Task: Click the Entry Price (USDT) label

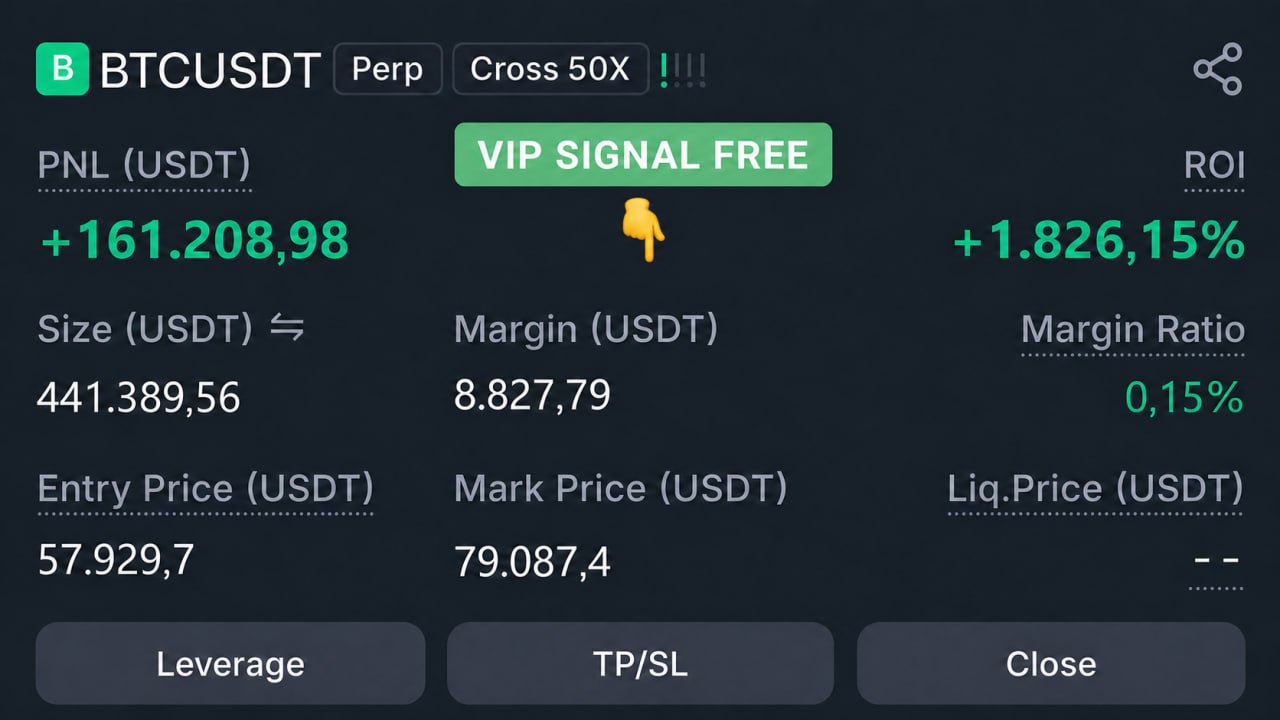Action: 205,489
